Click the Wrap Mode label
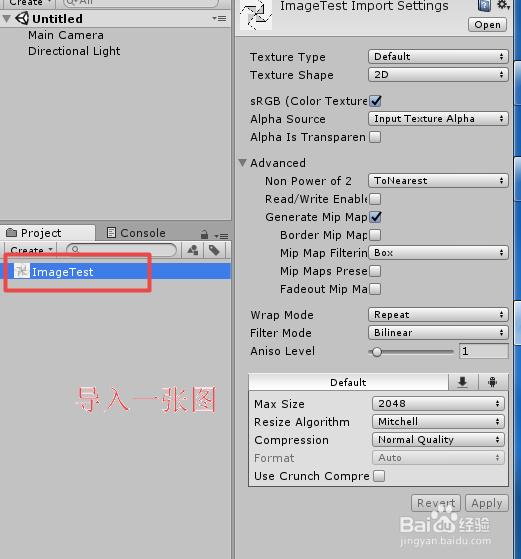521x559 pixels. [x=282, y=315]
